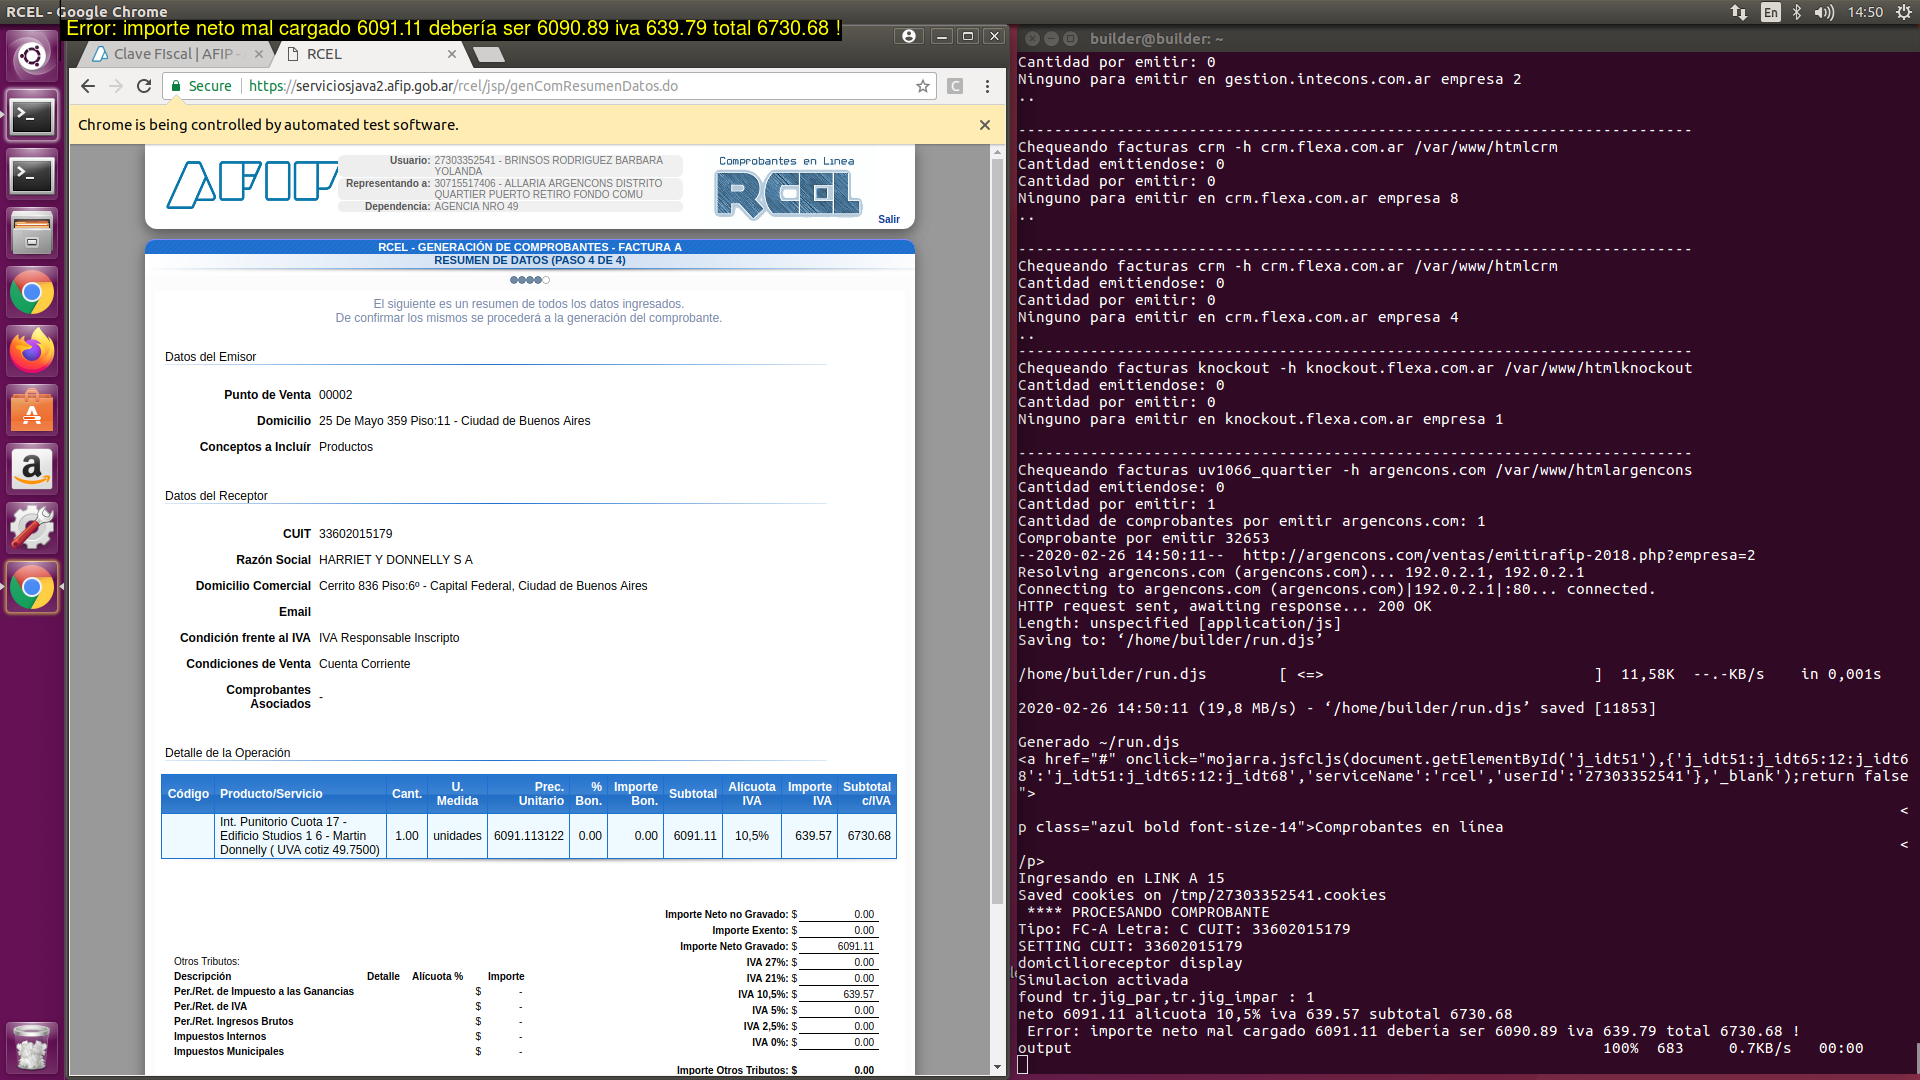Launch Firefox from the dock
The image size is (1920, 1080).
coord(32,351)
